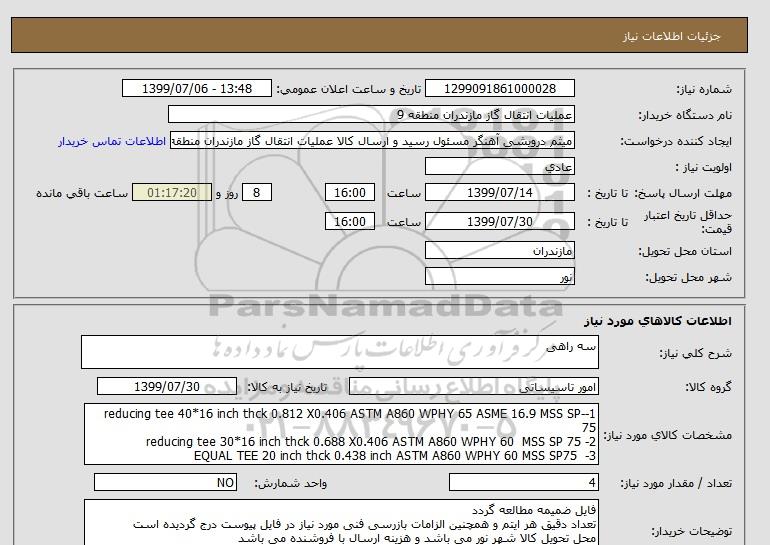Select the ساعت باقی مانده label
This screenshot has width=770, height=545.
click(82, 193)
